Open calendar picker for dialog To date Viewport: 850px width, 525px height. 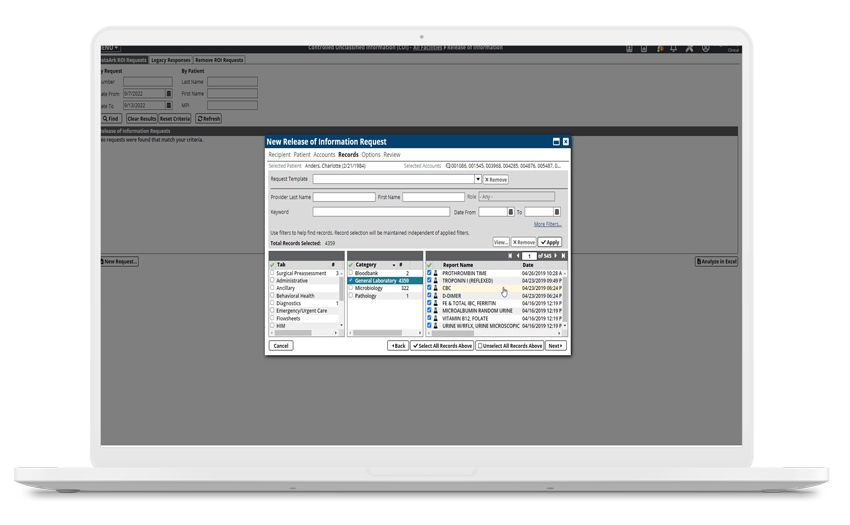(557, 212)
